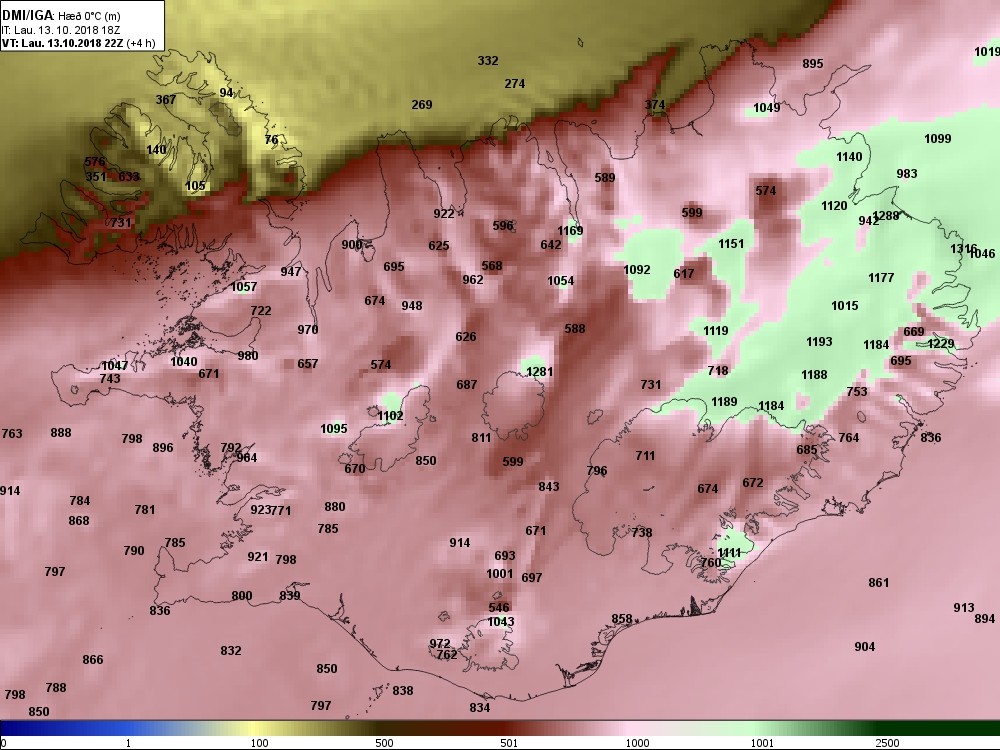Click the map value 738
The height and width of the screenshot is (750, 1000).
click(x=642, y=533)
